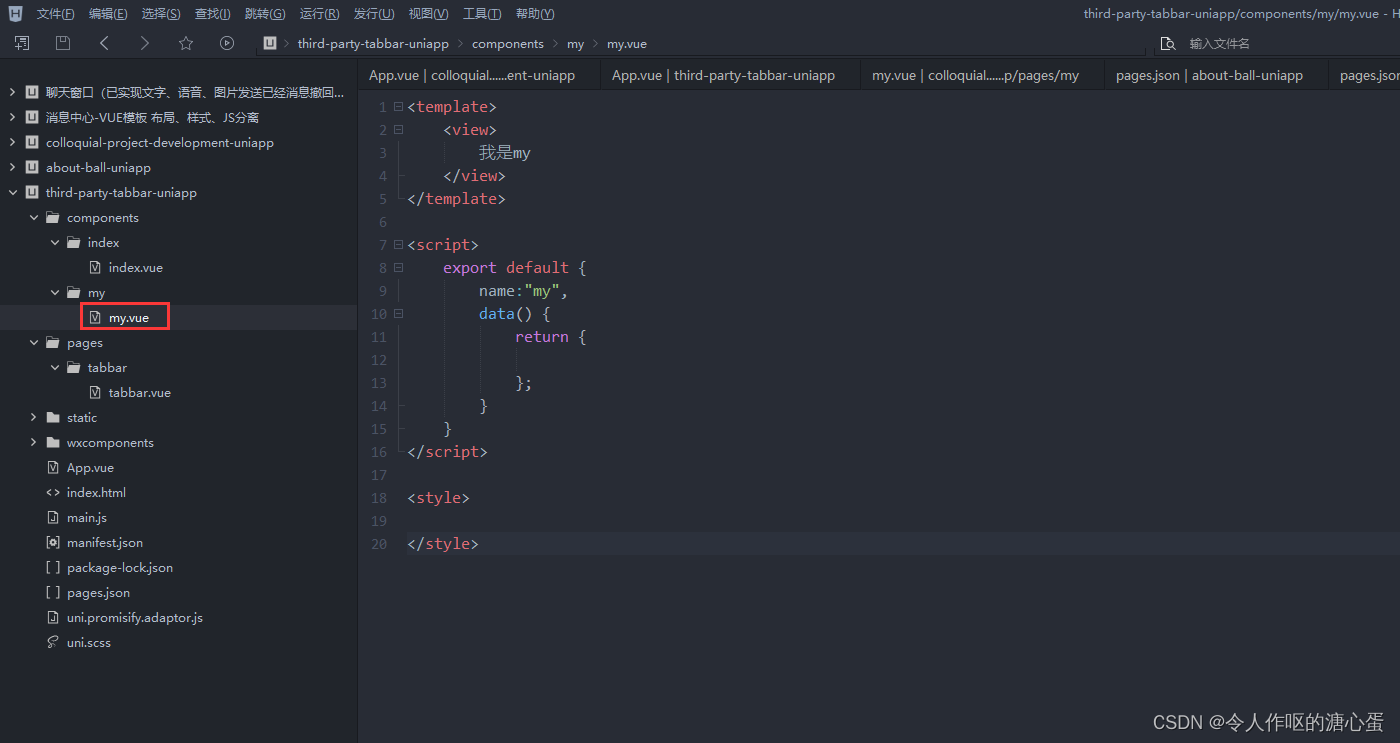Click line number 20 in the gutter
The width and height of the screenshot is (1400, 743).
coord(378,544)
